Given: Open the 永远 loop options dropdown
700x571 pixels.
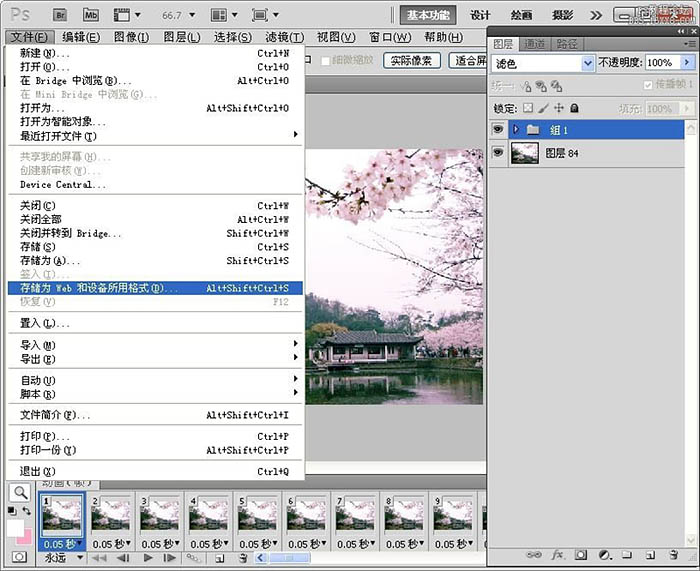Looking at the screenshot, I should point(62,557).
